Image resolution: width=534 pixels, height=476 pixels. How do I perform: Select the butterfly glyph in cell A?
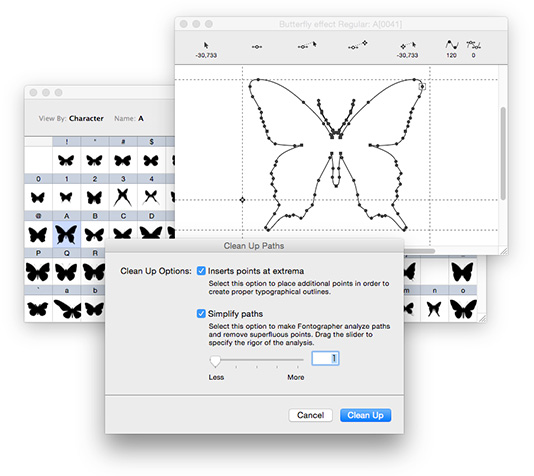click(x=66, y=234)
